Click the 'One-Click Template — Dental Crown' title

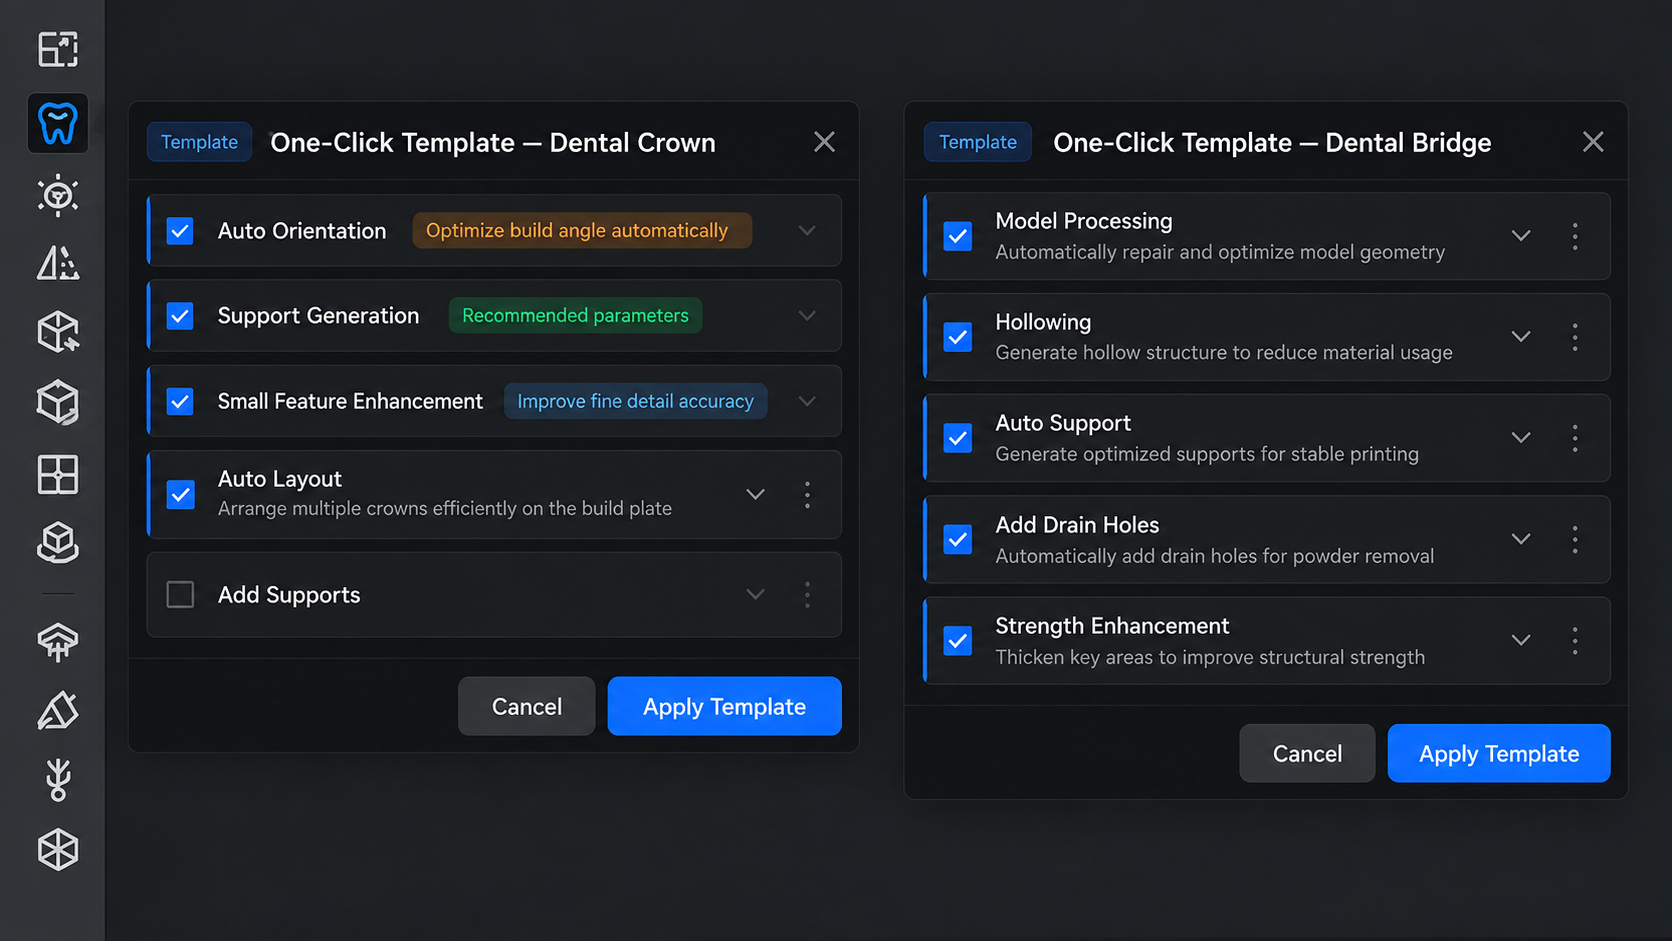tap(493, 143)
